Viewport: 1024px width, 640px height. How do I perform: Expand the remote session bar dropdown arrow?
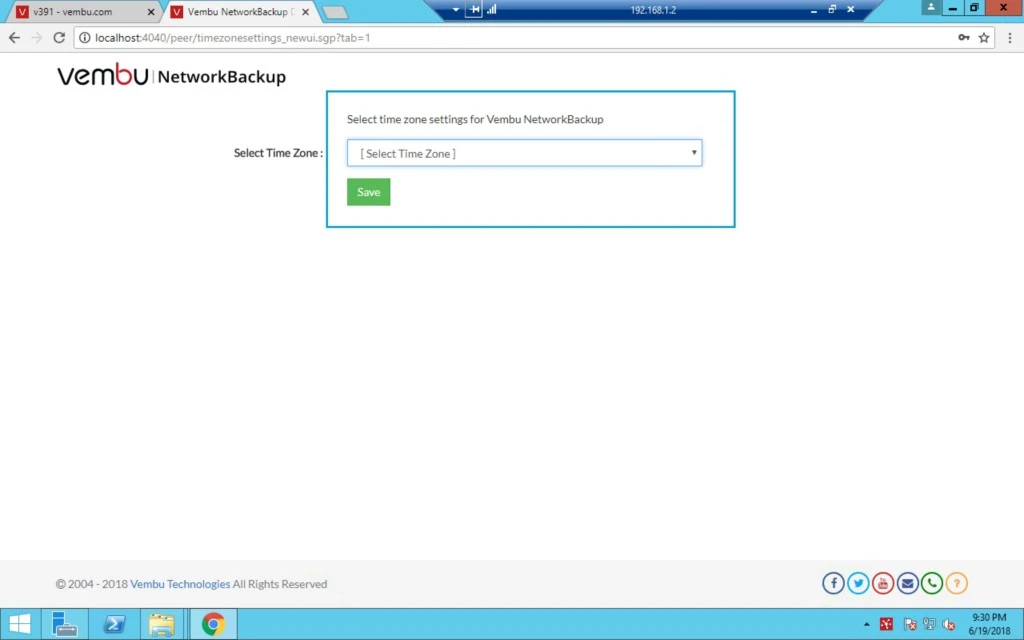pyautogui.click(x=455, y=10)
